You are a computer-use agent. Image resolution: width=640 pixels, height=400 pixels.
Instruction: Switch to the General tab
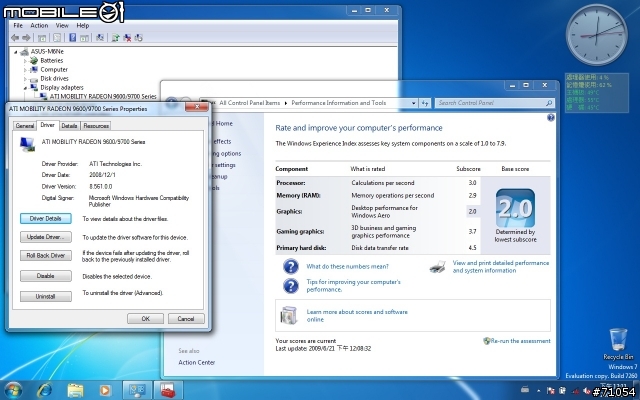tap(24, 126)
